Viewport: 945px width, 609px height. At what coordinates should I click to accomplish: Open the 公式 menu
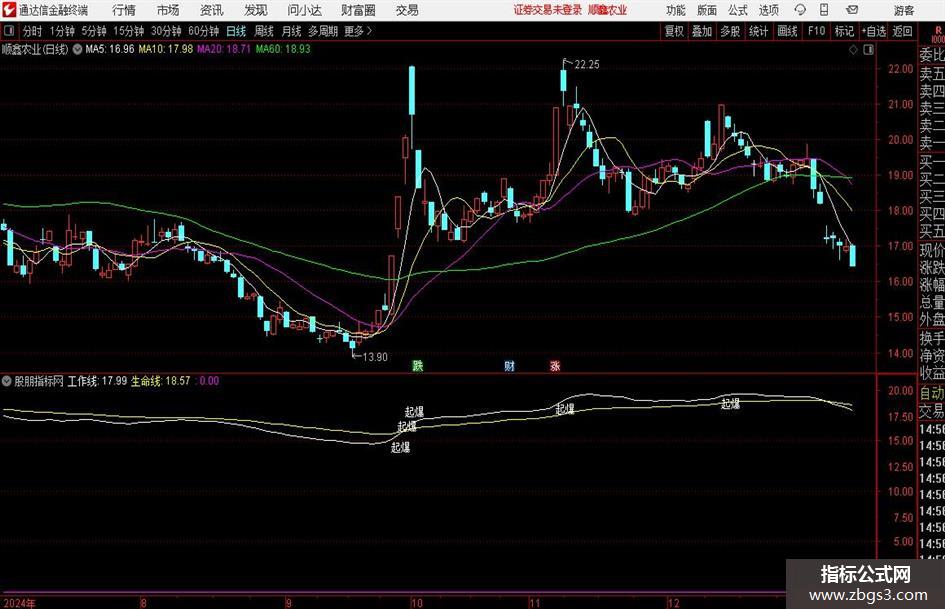pyautogui.click(x=737, y=10)
